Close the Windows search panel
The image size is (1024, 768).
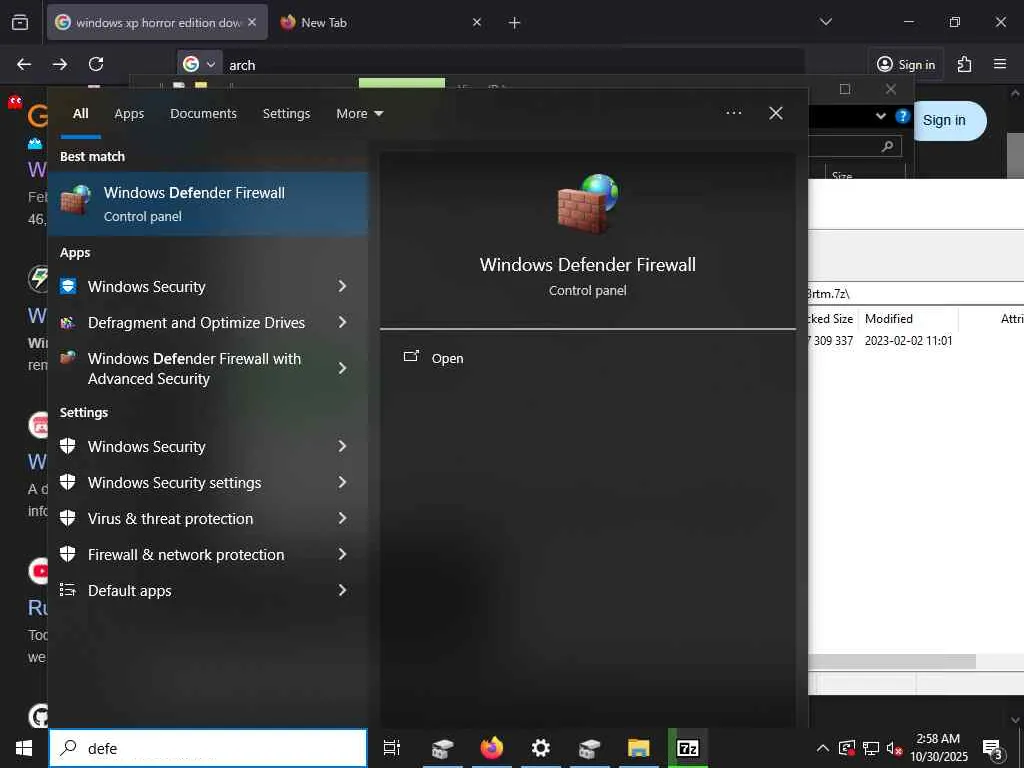tap(776, 113)
